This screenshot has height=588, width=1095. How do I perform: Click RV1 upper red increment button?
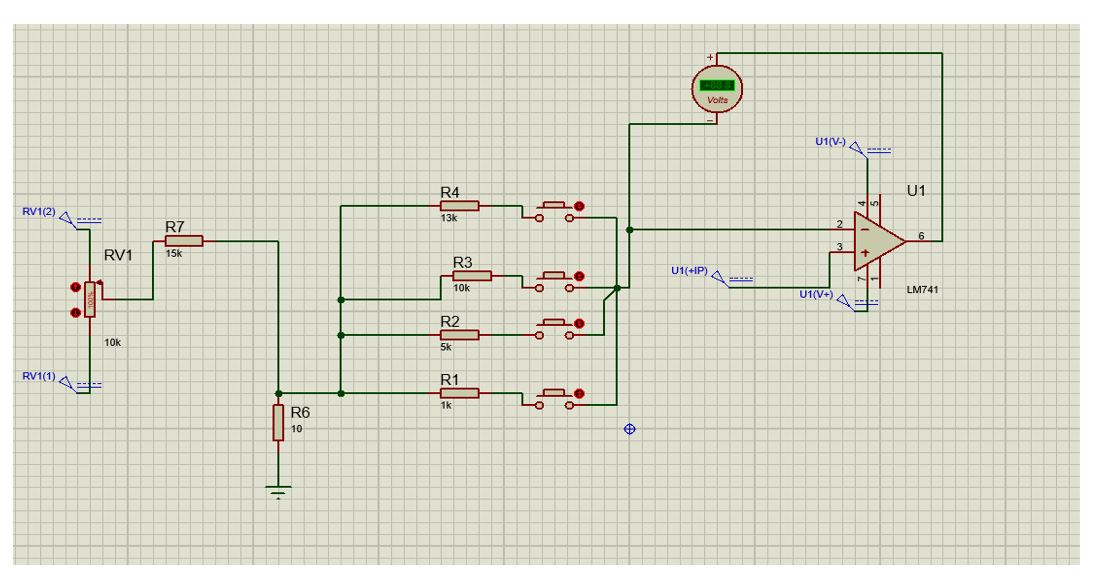75,287
